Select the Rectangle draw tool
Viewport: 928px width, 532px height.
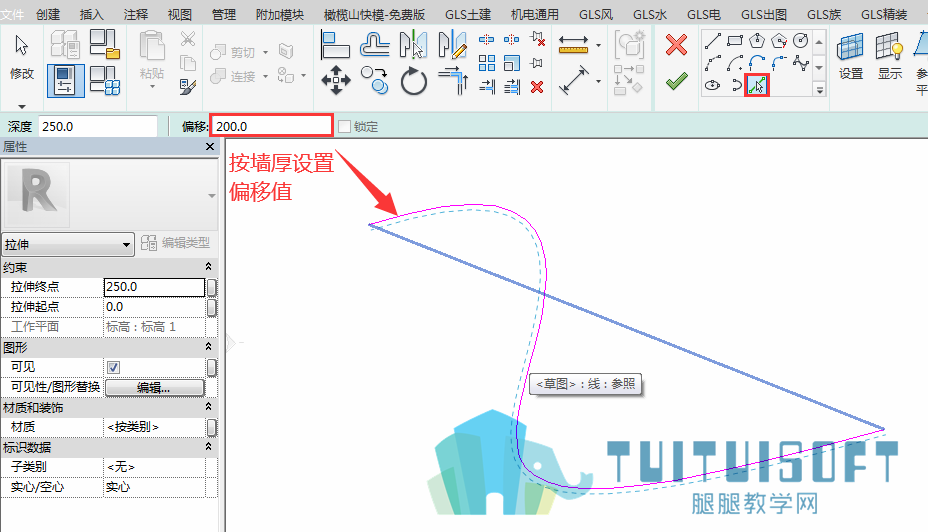pos(734,41)
